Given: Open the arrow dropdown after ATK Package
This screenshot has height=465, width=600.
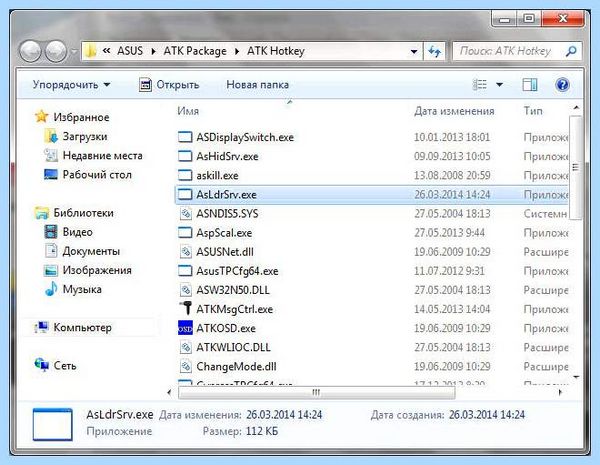Looking at the screenshot, I should point(237,51).
